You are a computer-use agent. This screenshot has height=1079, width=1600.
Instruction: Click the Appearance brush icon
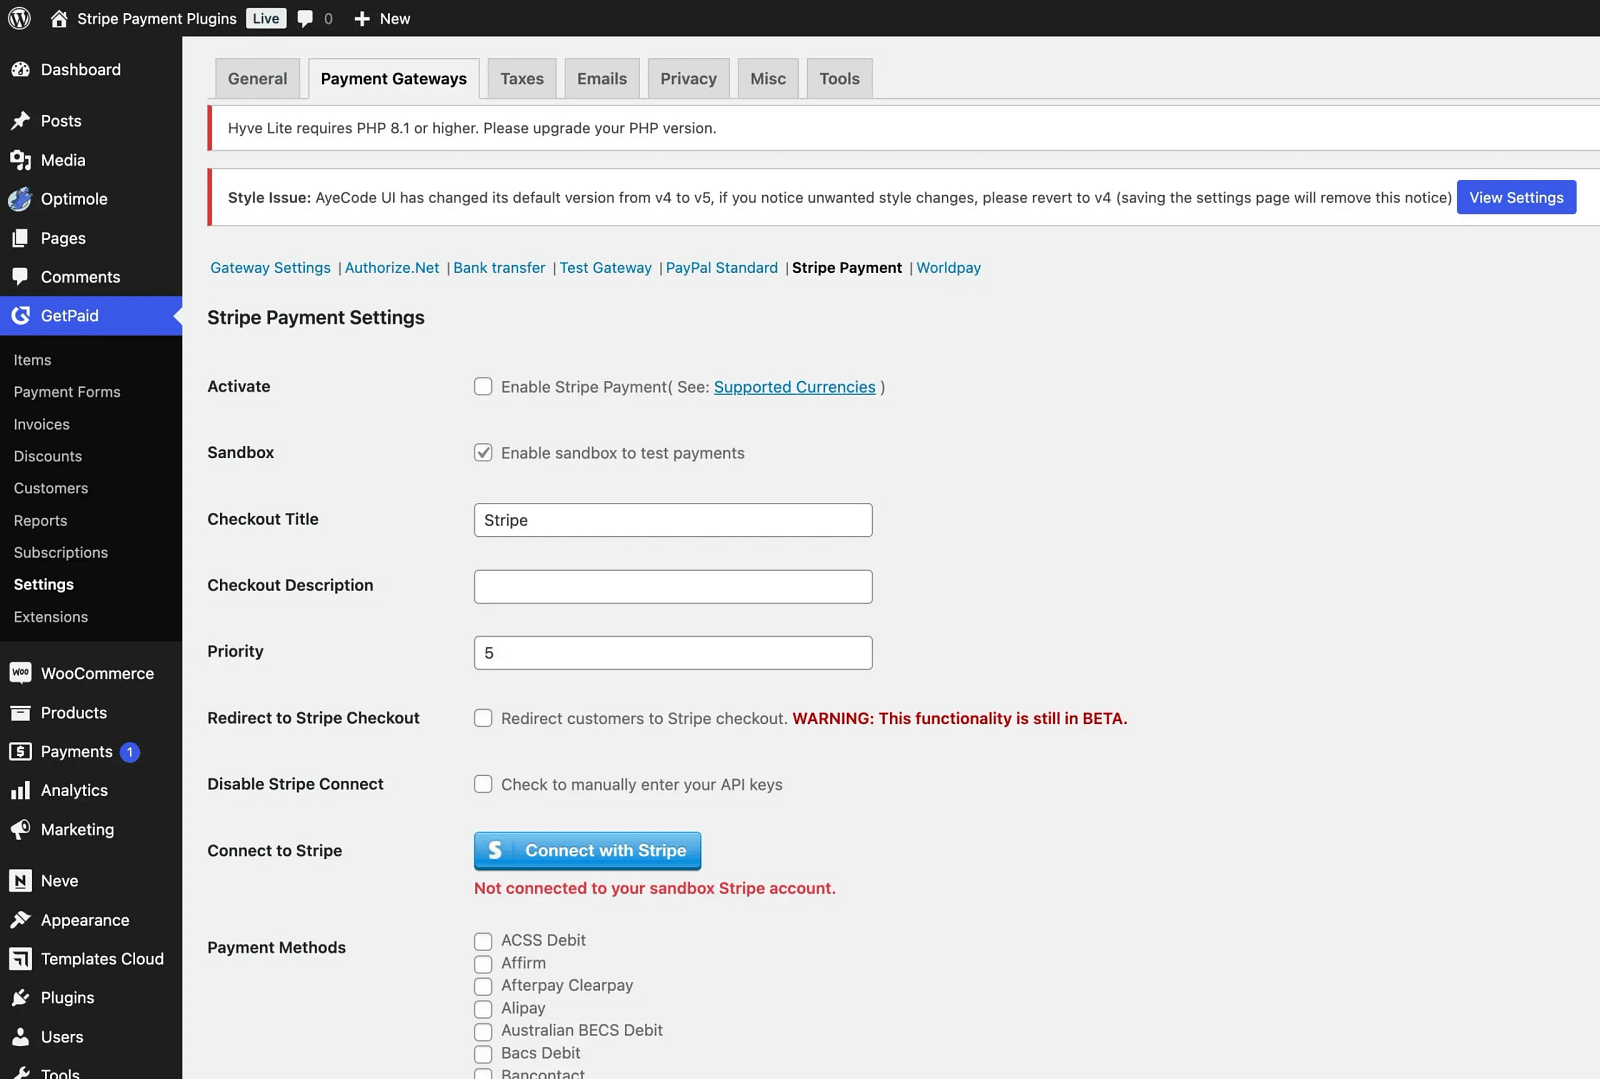coord(20,920)
